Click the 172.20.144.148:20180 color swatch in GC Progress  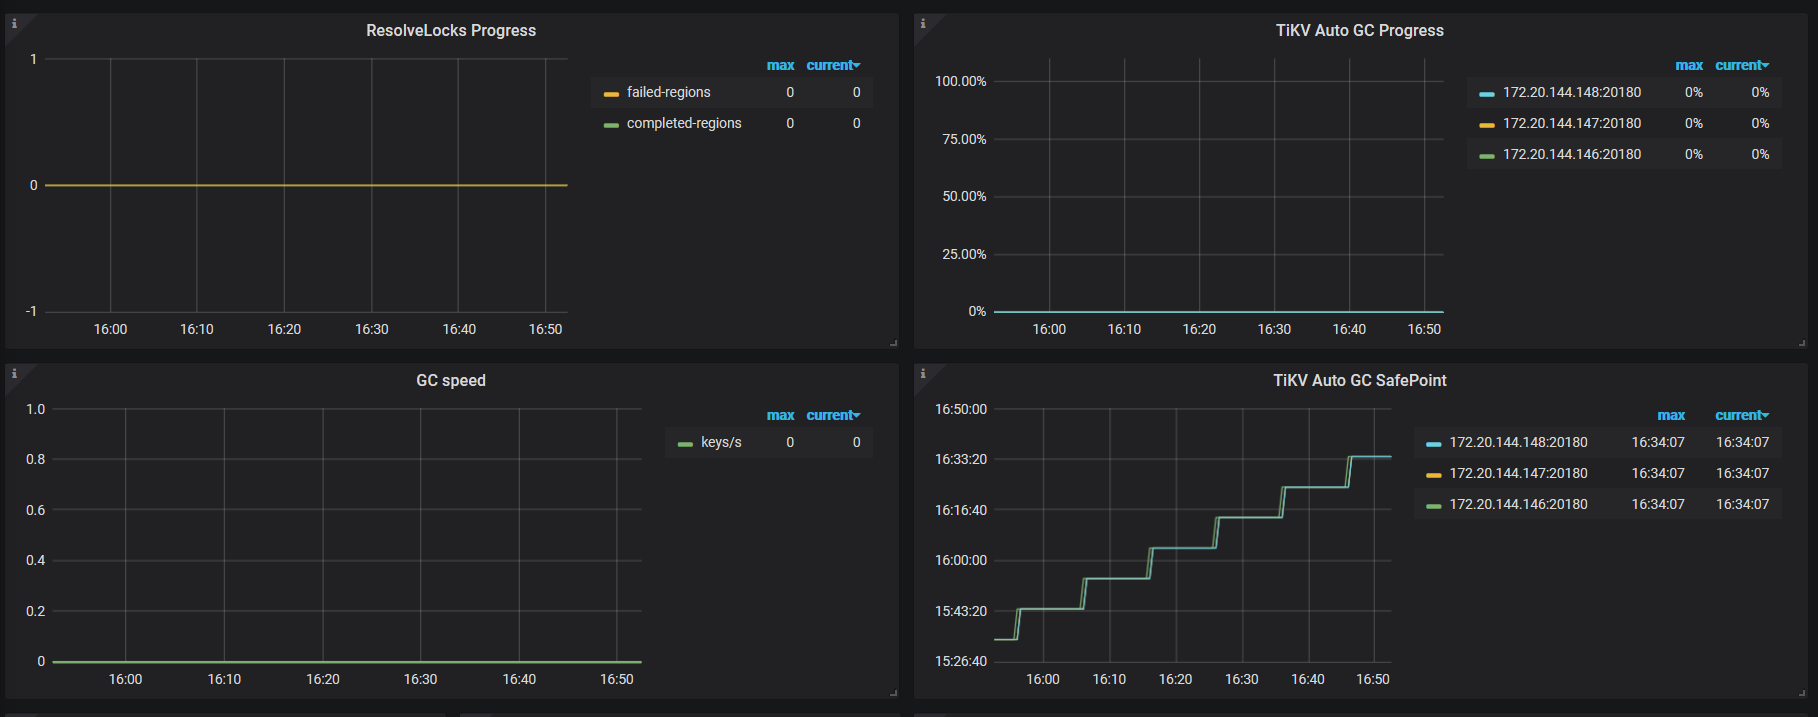(x=1486, y=94)
